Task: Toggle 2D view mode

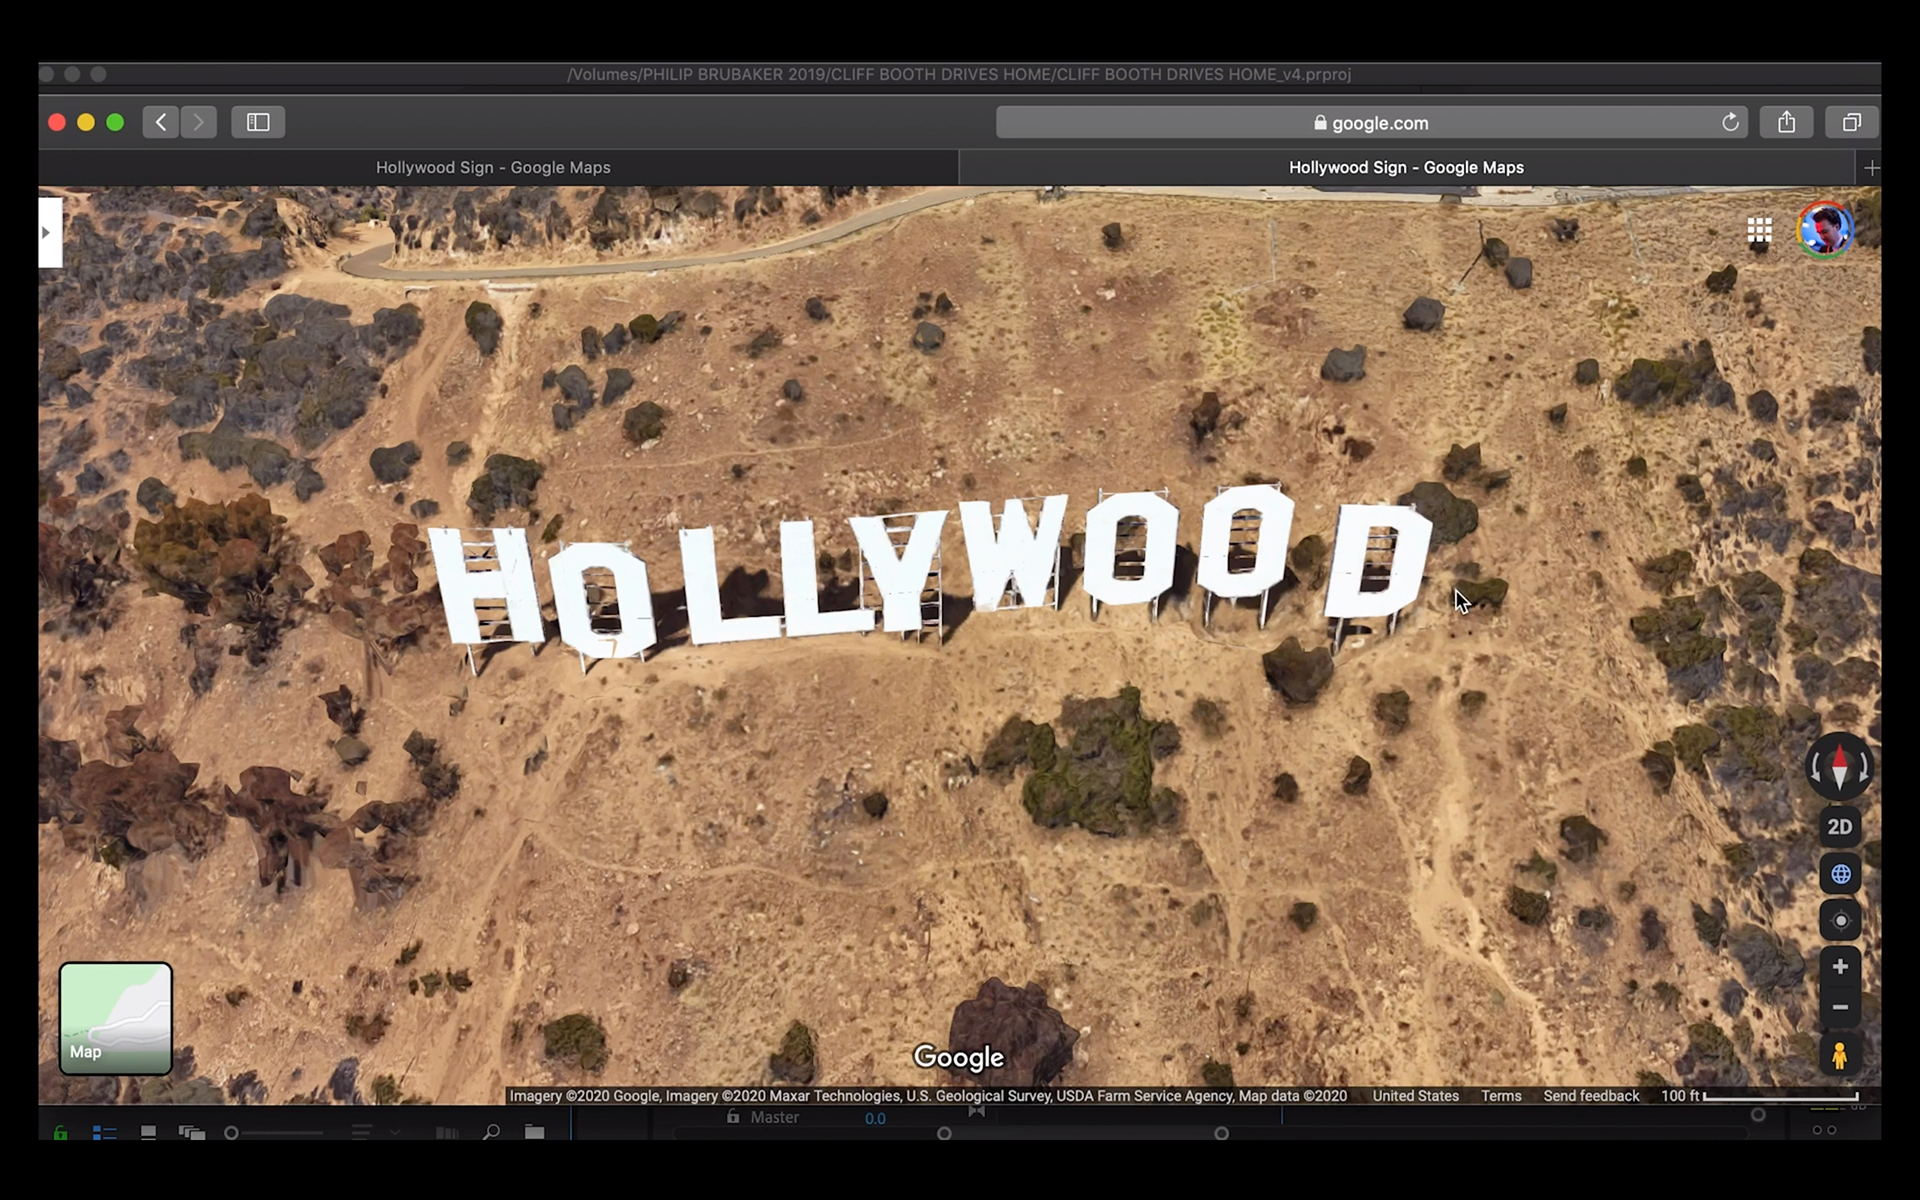Action: click(x=1839, y=827)
